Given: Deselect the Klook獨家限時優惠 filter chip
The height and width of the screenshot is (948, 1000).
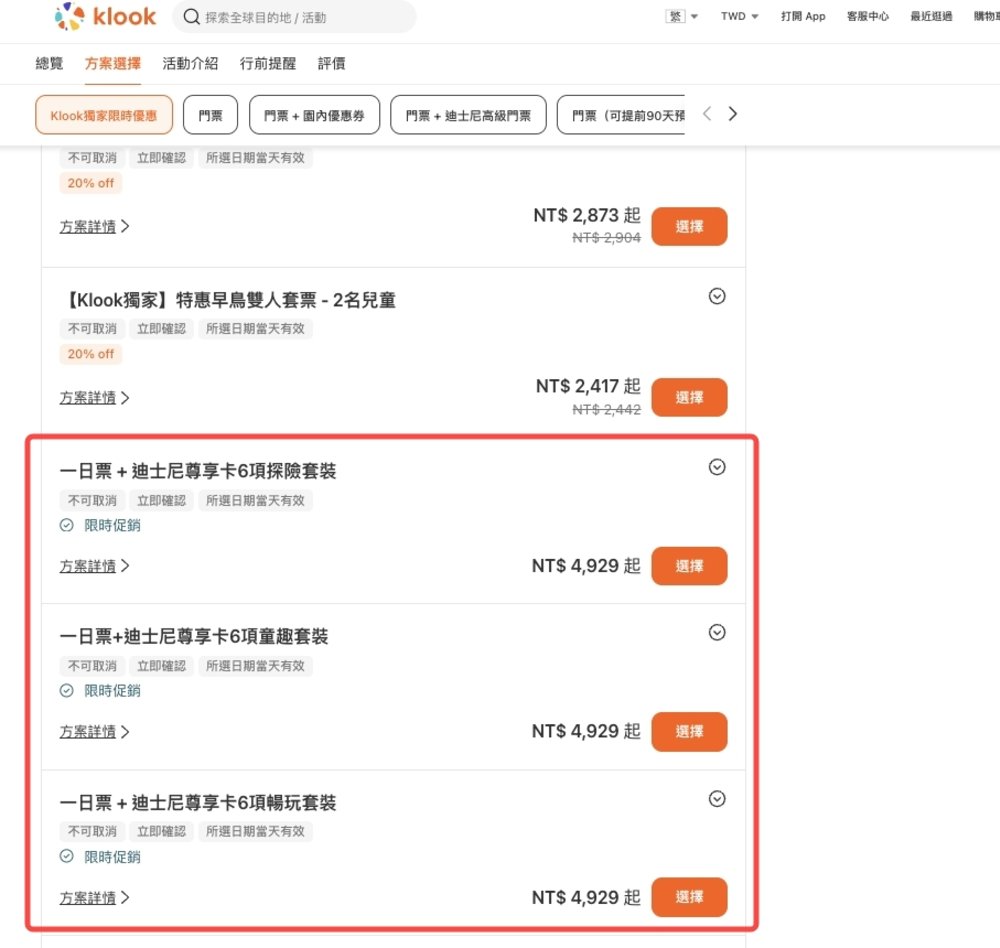Looking at the screenshot, I should pyautogui.click(x=104, y=114).
